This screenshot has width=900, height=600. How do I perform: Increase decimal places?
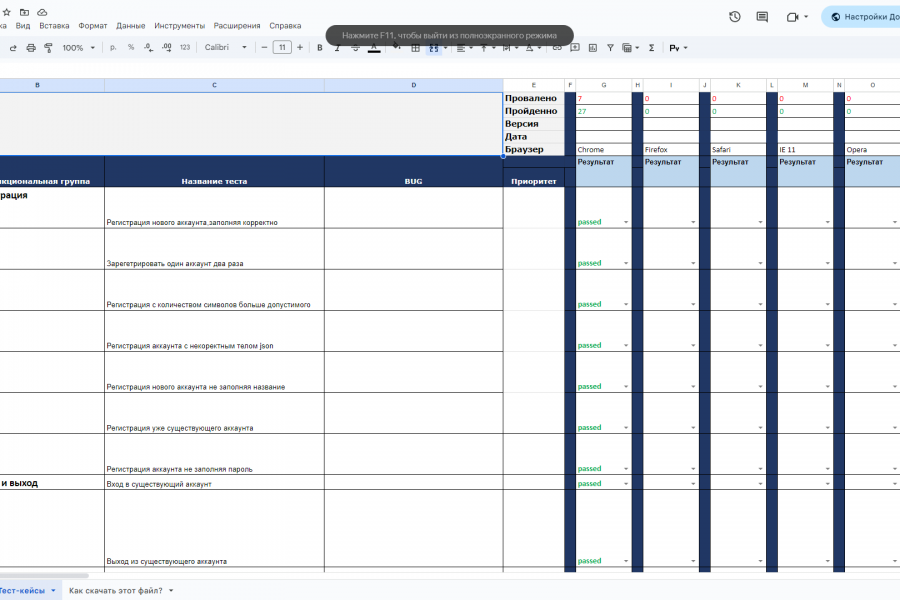coord(166,48)
